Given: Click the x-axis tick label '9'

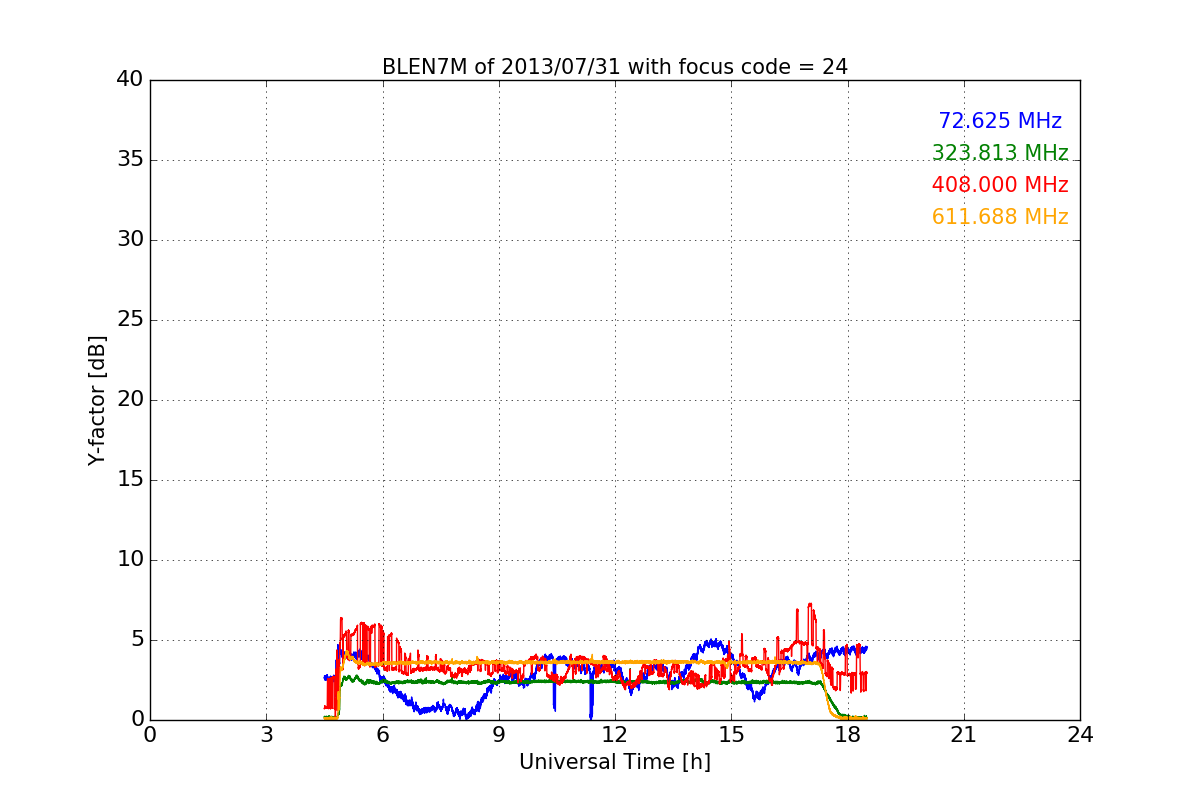Looking at the screenshot, I should coord(499,734).
